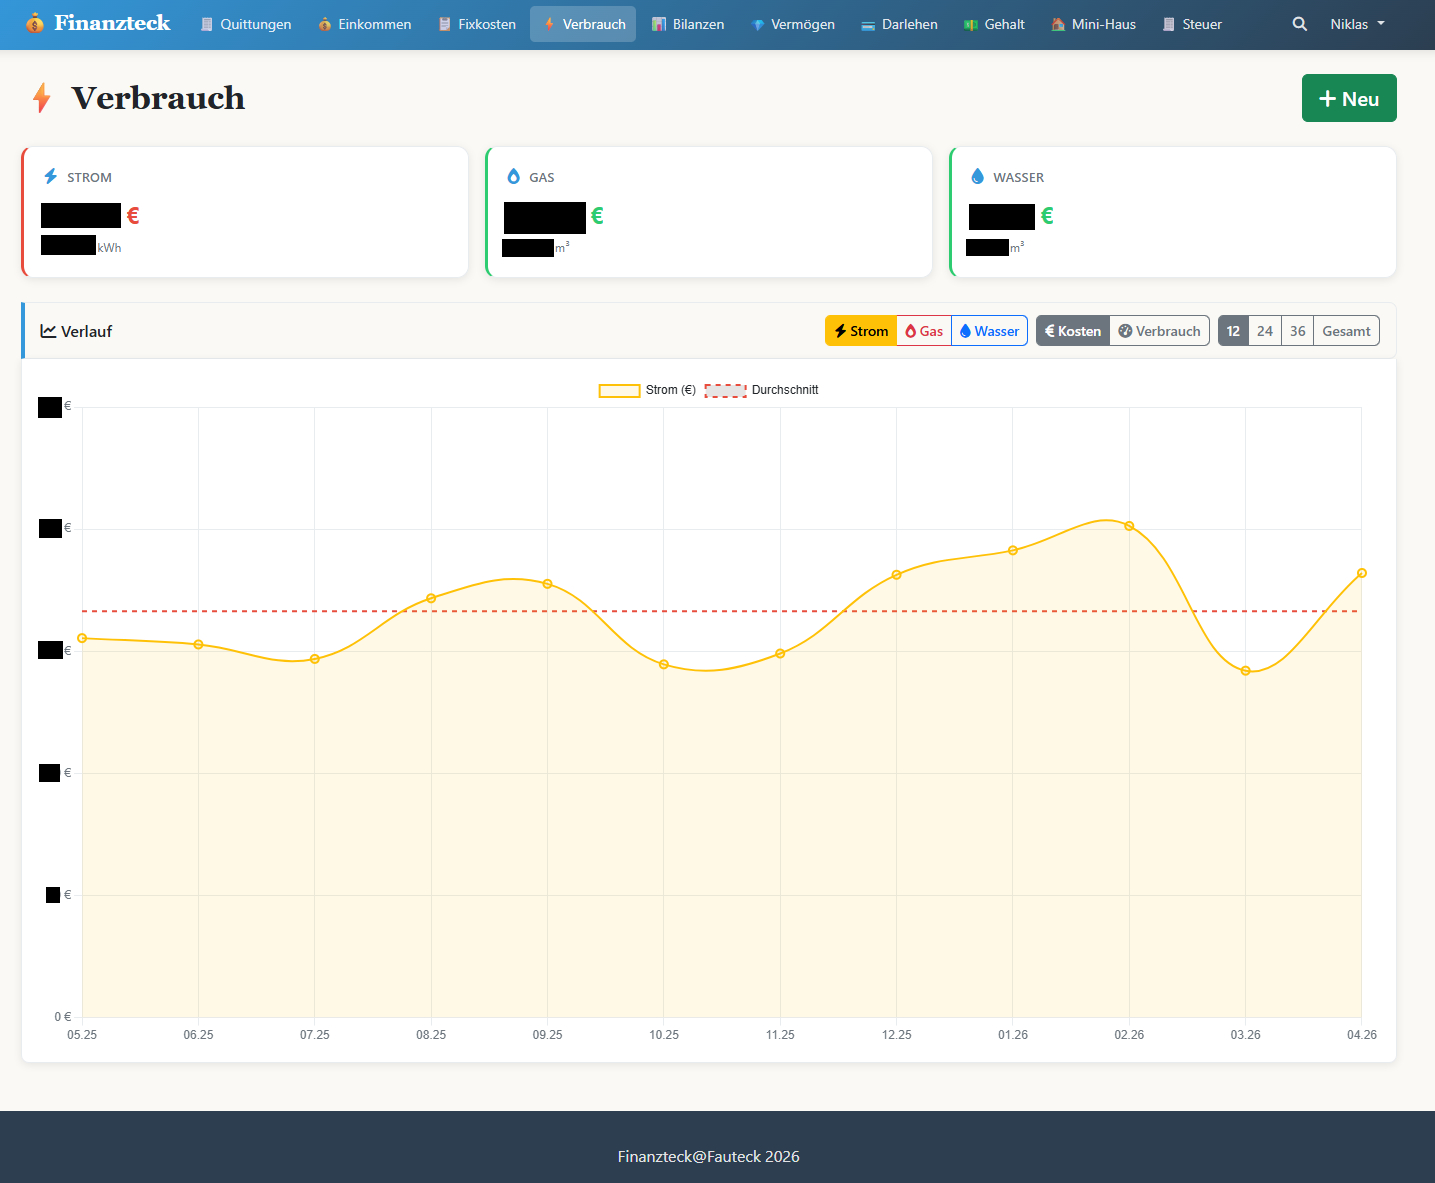Open the Vermögen page

(x=793, y=24)
